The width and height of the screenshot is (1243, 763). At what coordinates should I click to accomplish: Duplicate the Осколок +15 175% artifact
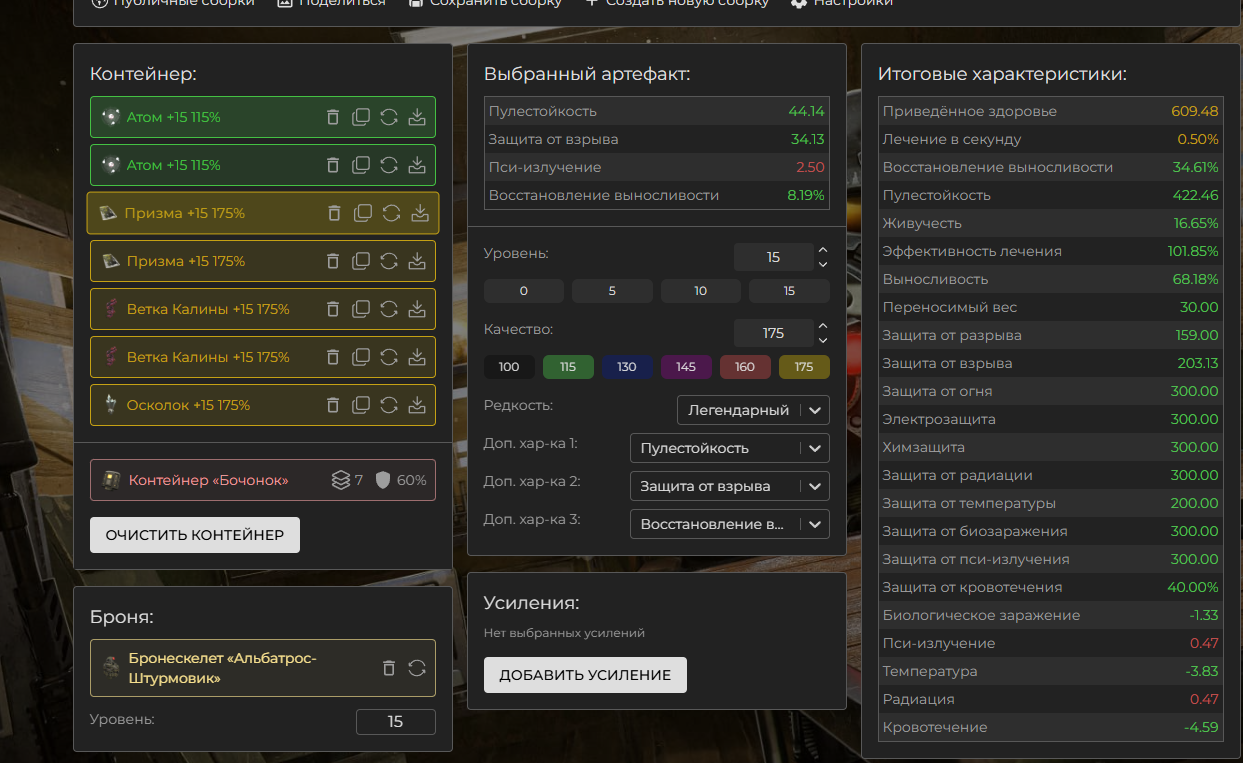[361, 405]
